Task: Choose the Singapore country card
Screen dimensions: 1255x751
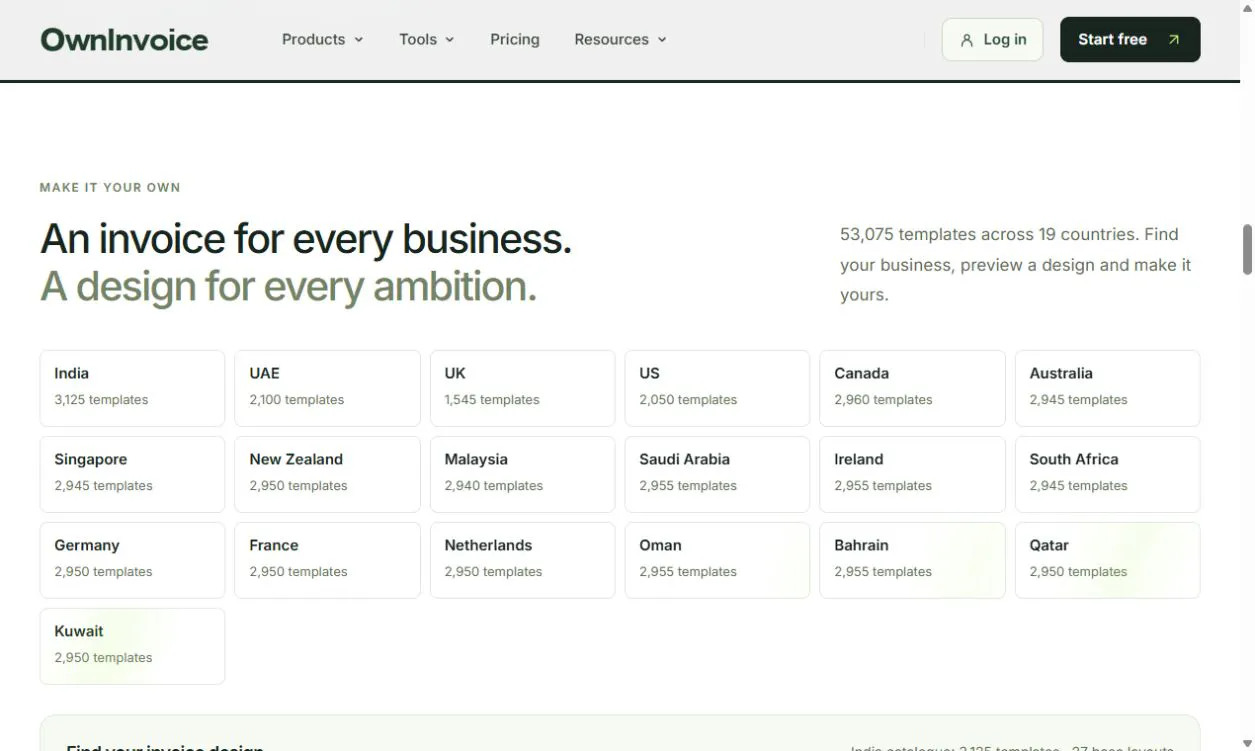Action: click(x=132, y=474)
